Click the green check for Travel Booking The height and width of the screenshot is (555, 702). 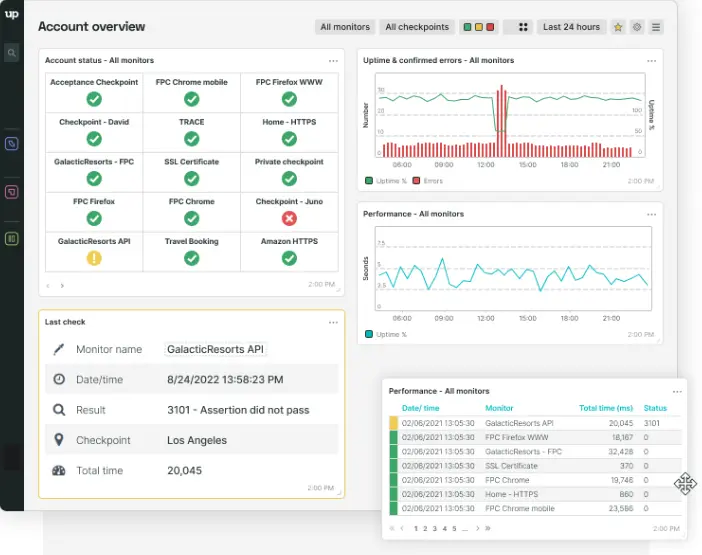pos(192,258)
